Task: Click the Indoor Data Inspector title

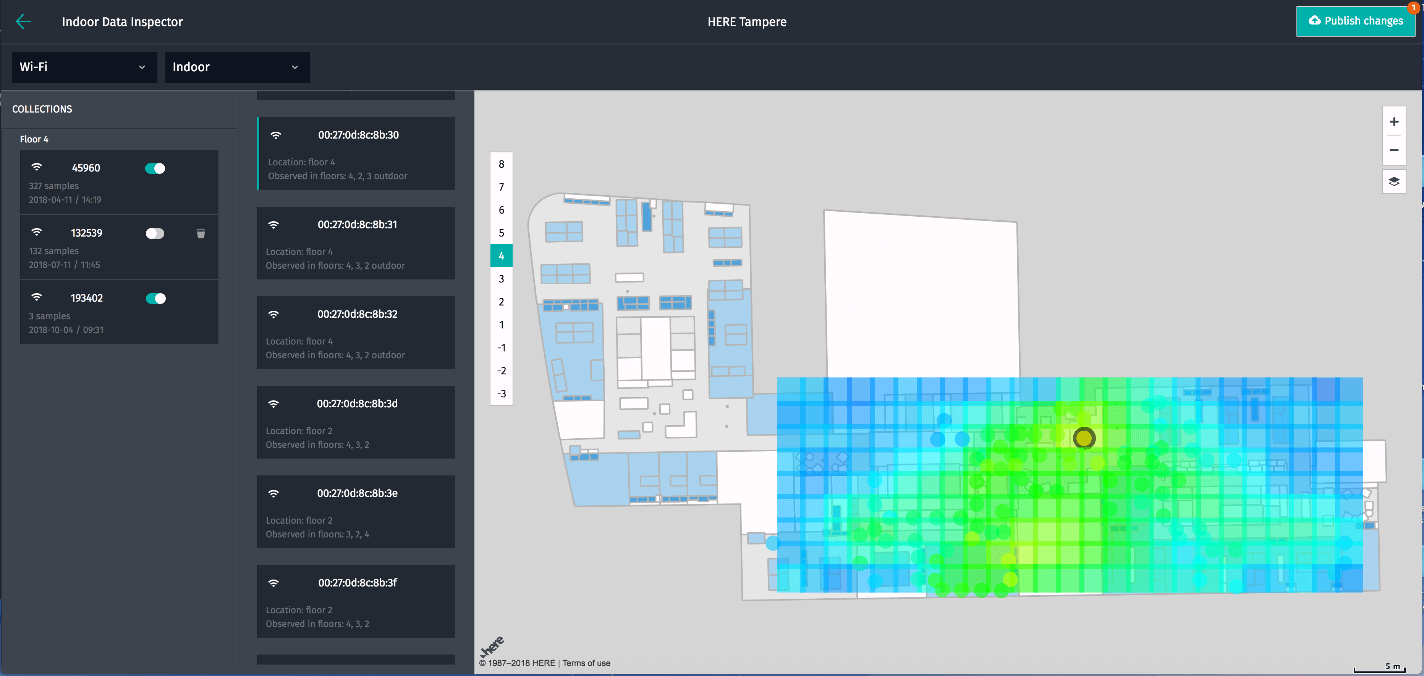Action: pos(122,22)
